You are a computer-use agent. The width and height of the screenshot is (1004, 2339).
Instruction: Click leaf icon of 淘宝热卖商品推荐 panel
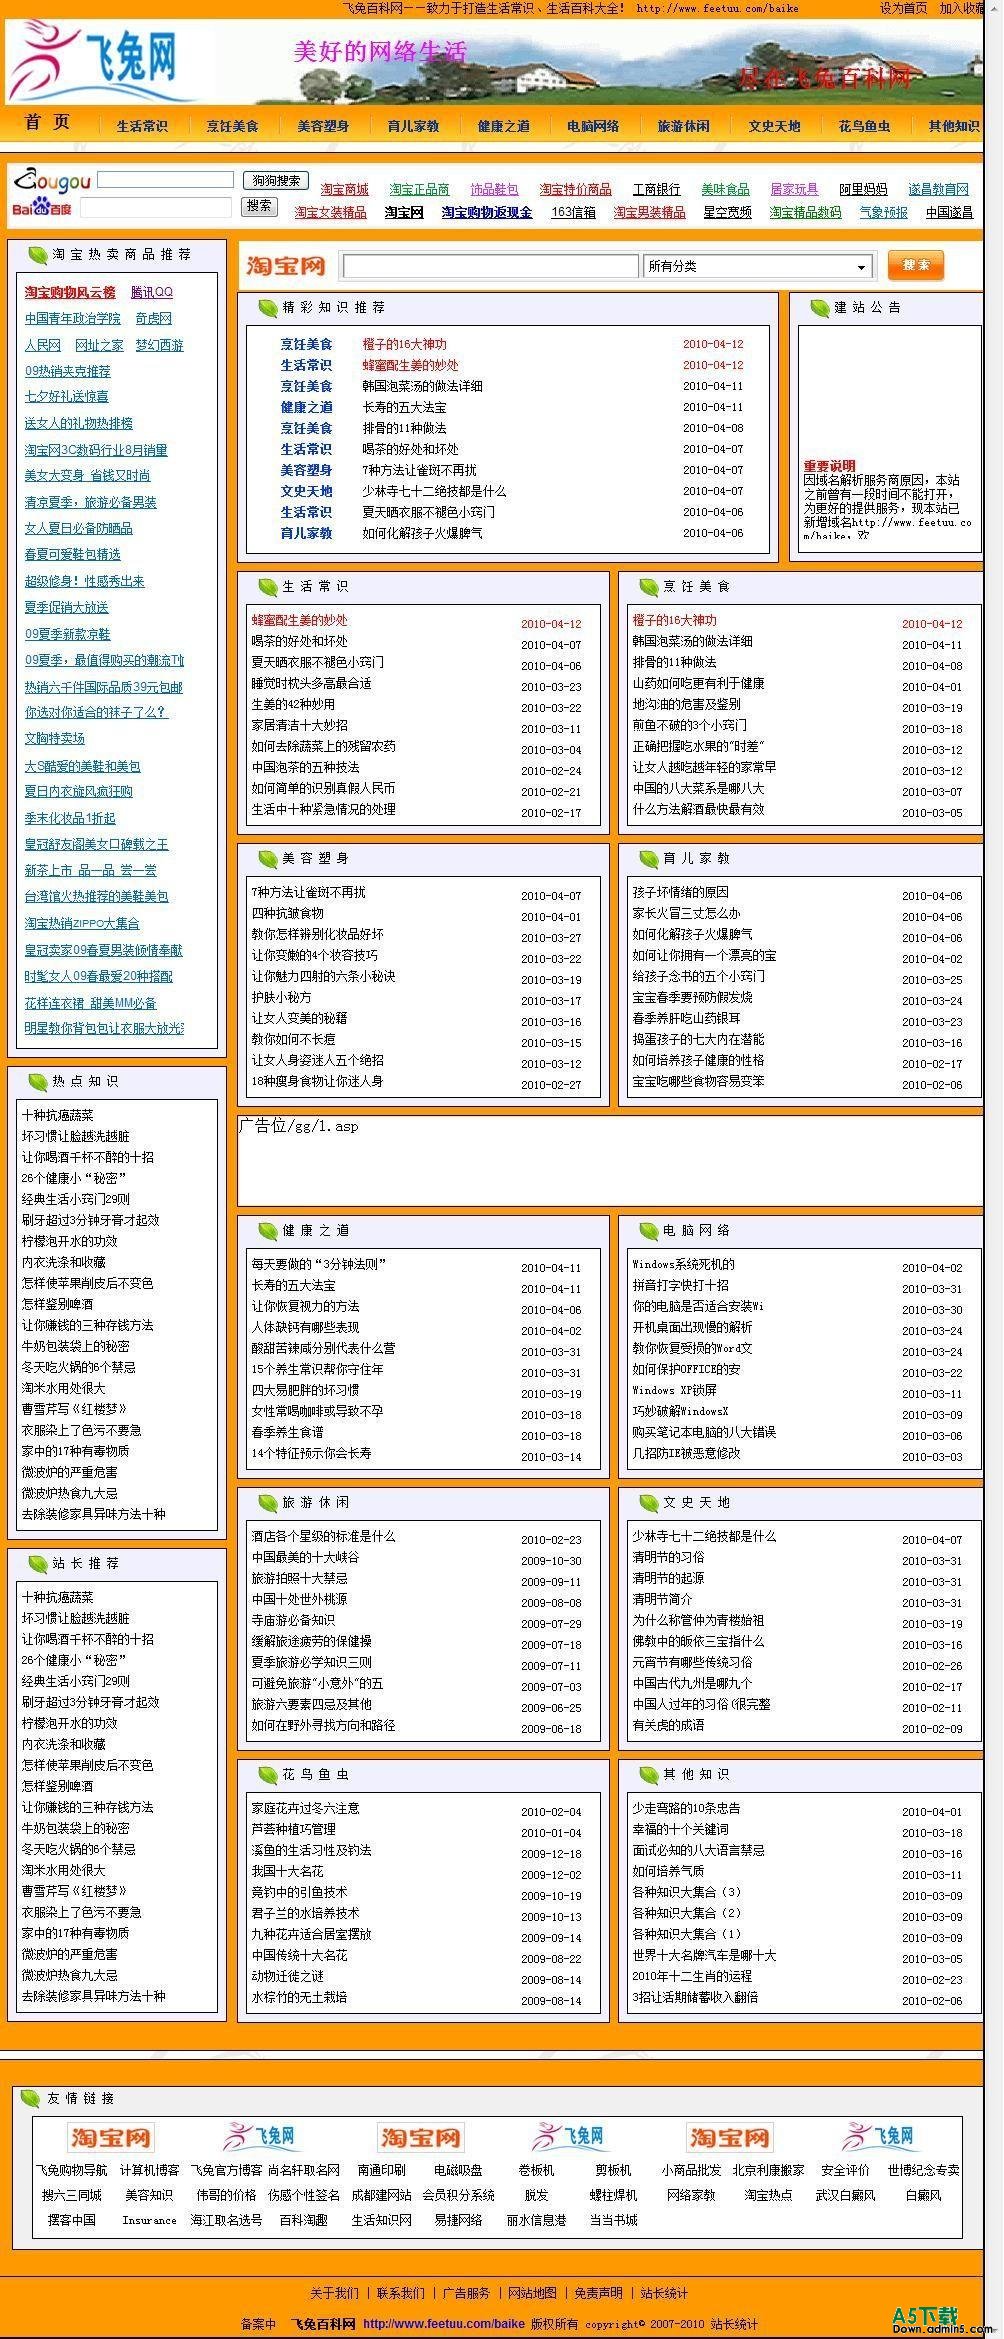[x=37, y=255]
